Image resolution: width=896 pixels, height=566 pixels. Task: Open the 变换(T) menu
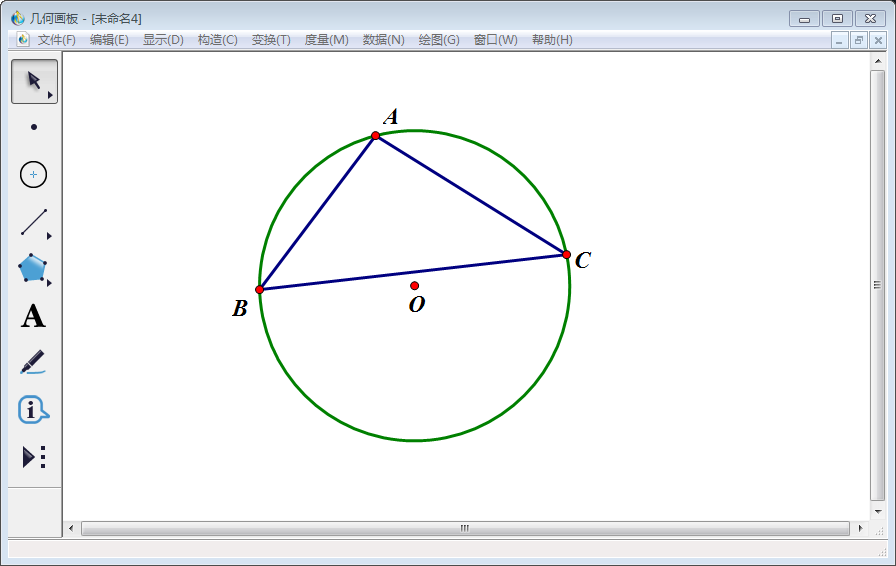click(x=271, y=39)
